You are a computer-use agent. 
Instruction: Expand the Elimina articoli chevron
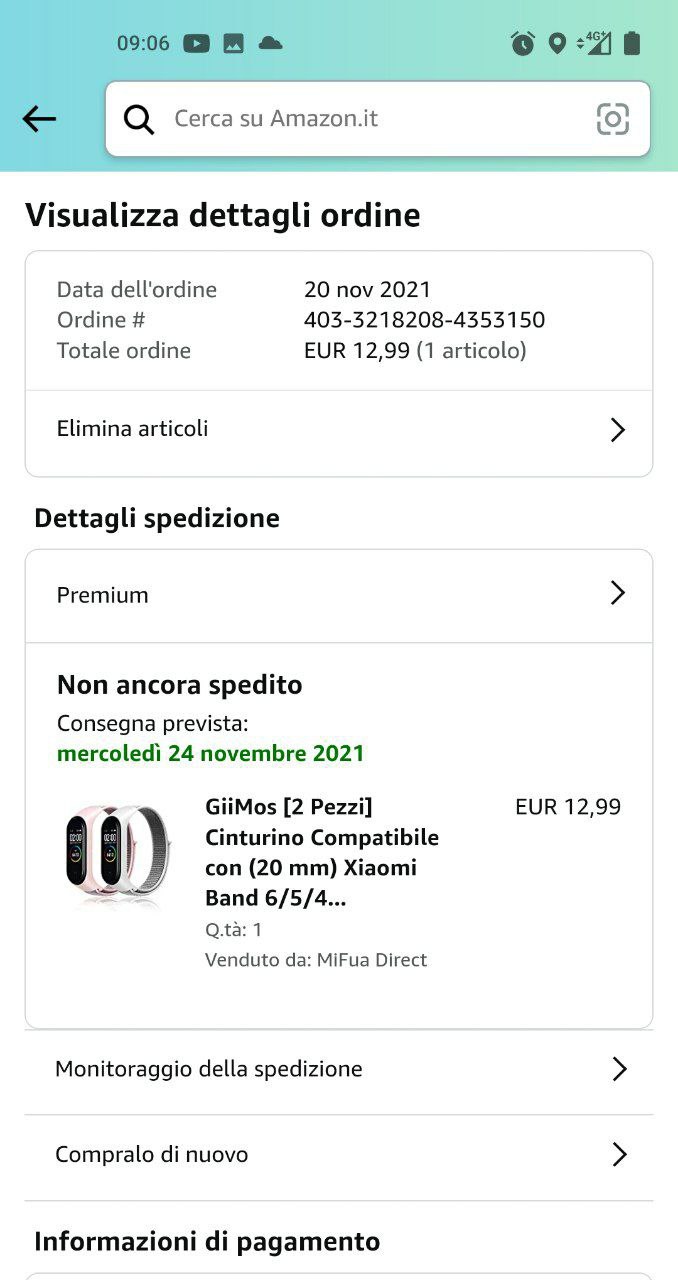(x=618, y=430)
